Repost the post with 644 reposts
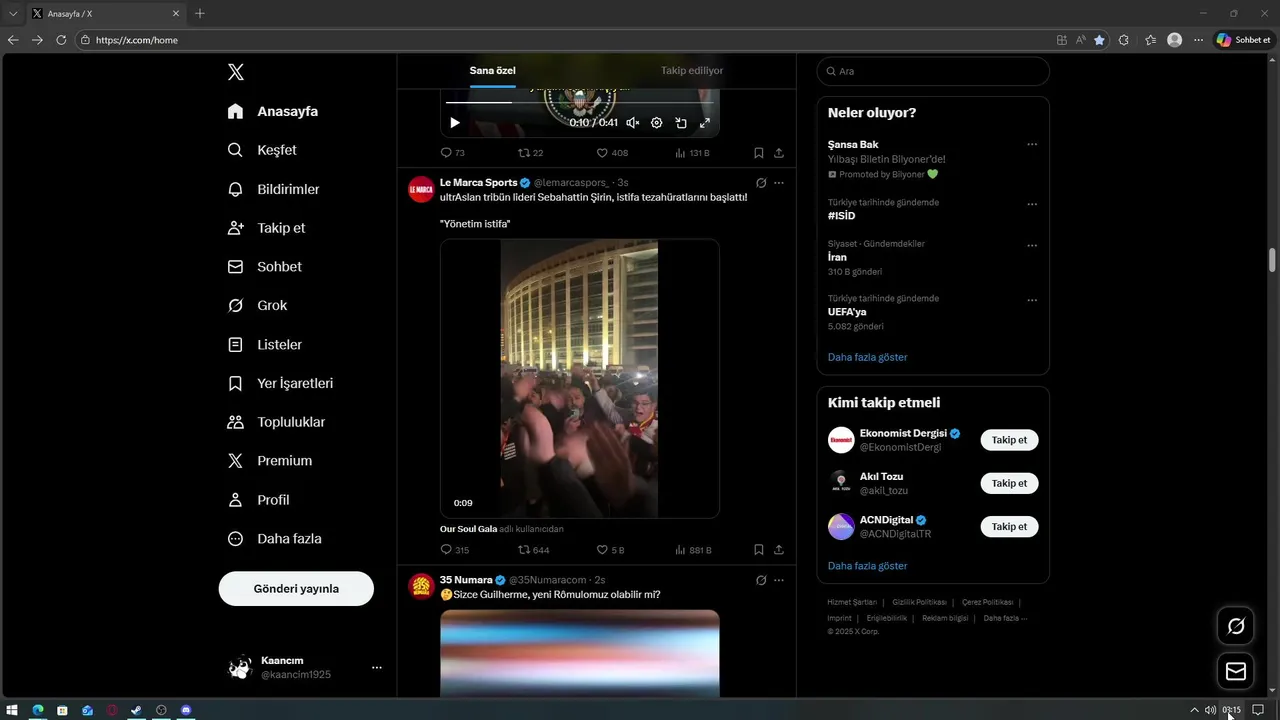The height and width of the screenshot is (720, 1280). point(534,550)
